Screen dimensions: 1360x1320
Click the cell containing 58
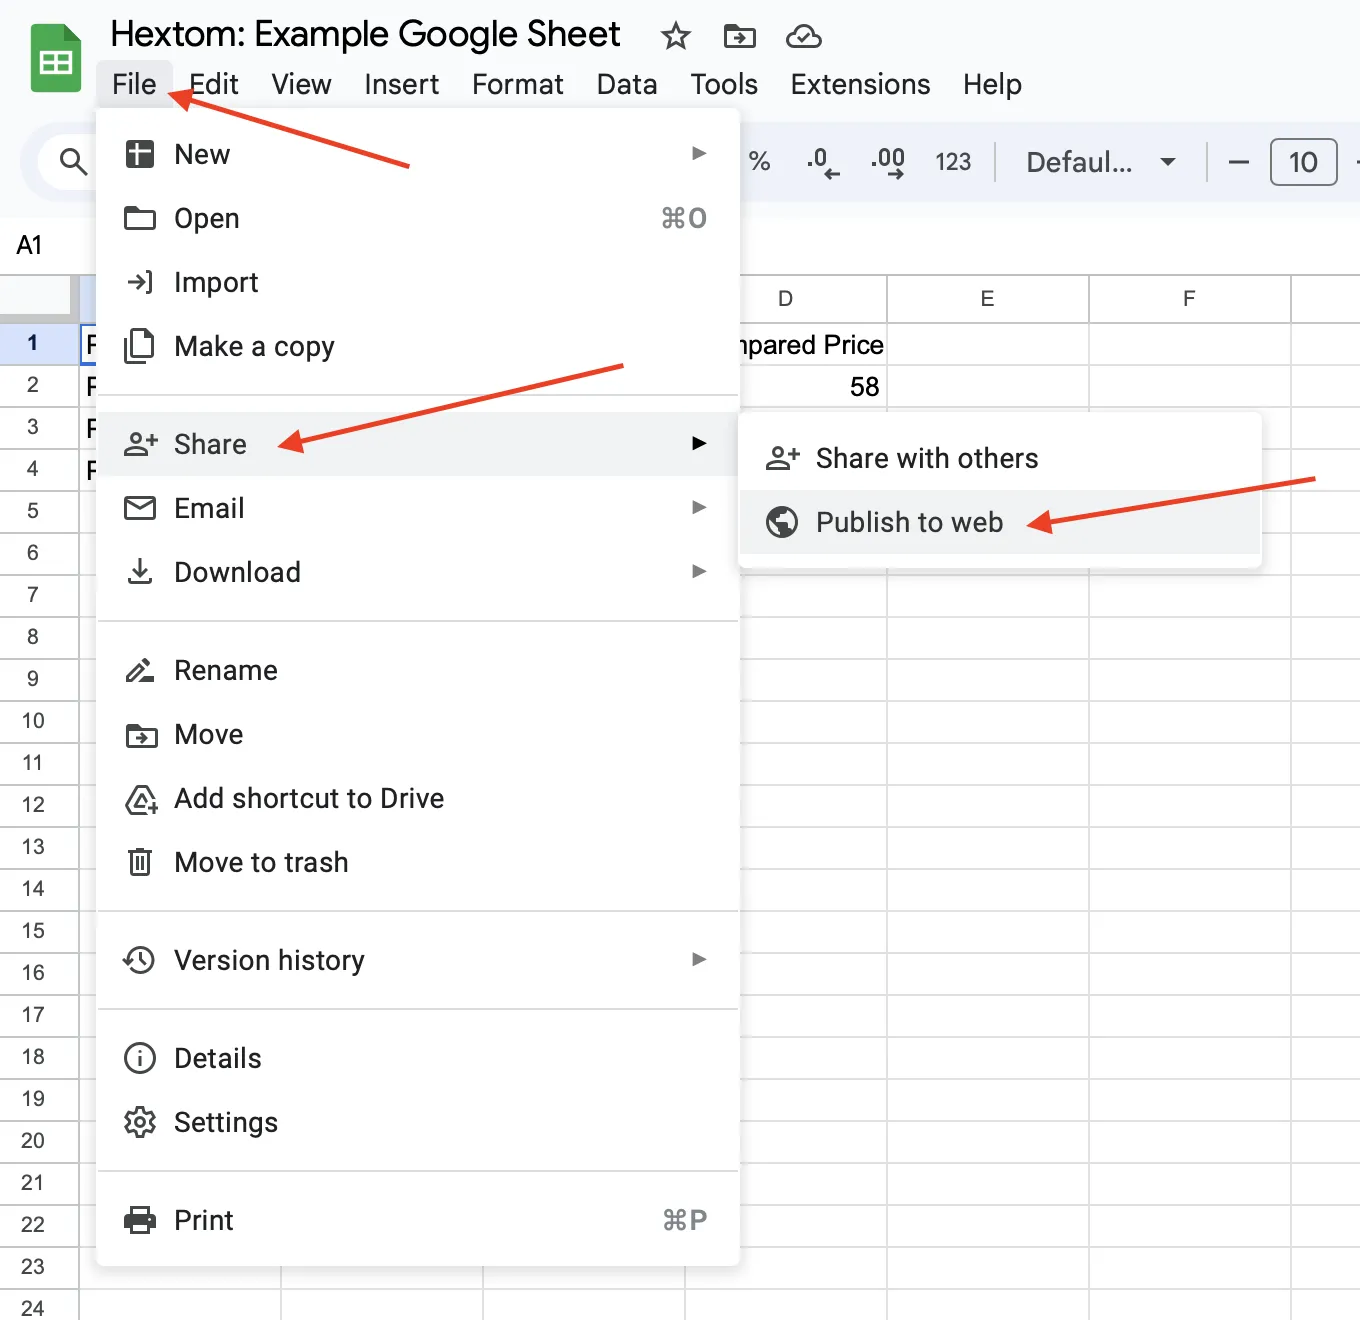(812, 387)
